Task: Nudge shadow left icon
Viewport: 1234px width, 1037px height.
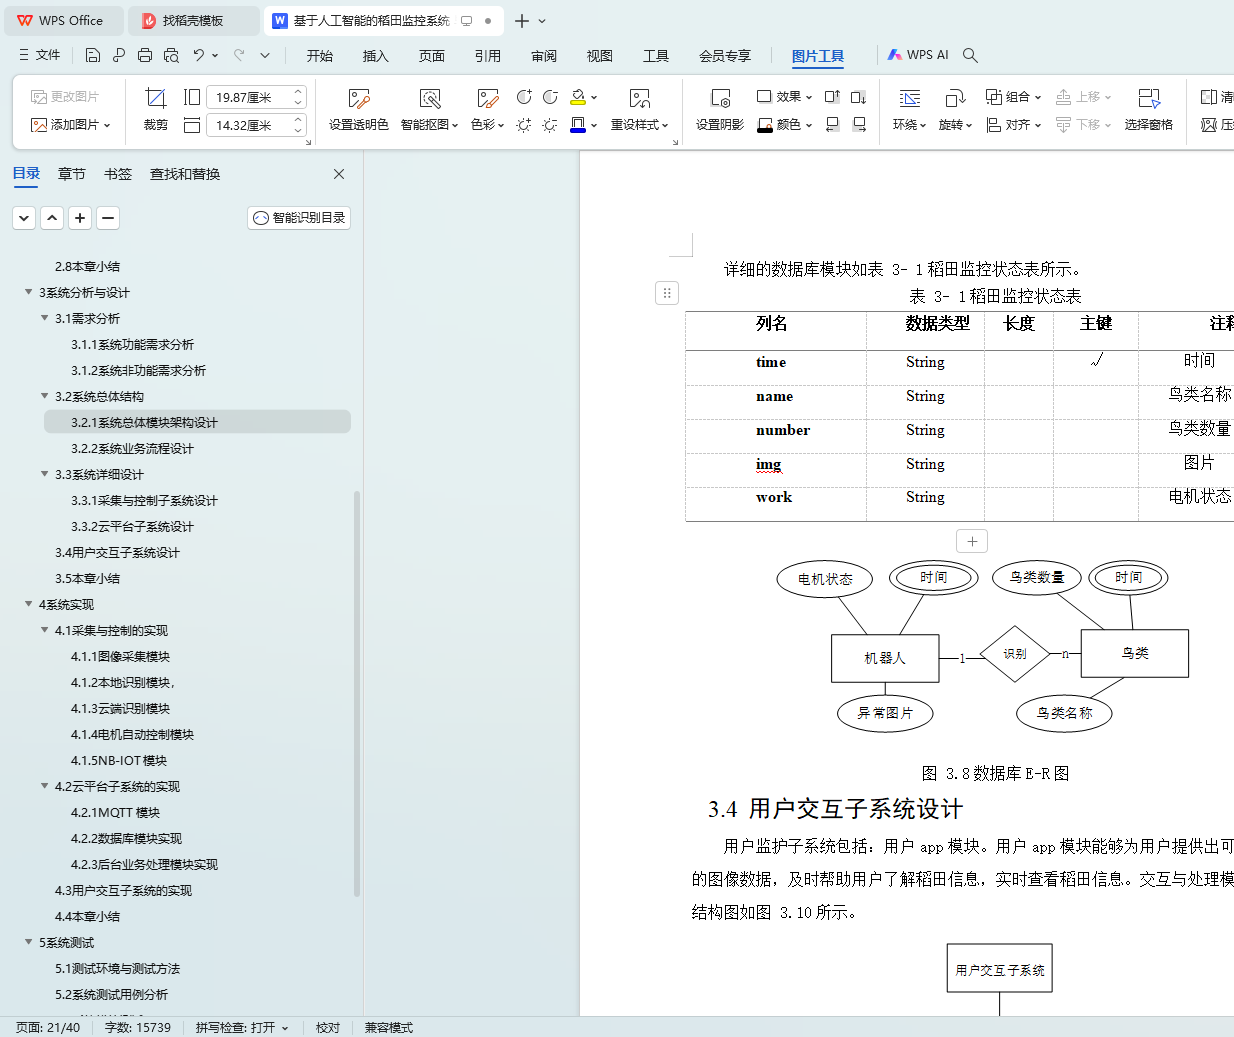Action: 832,125
